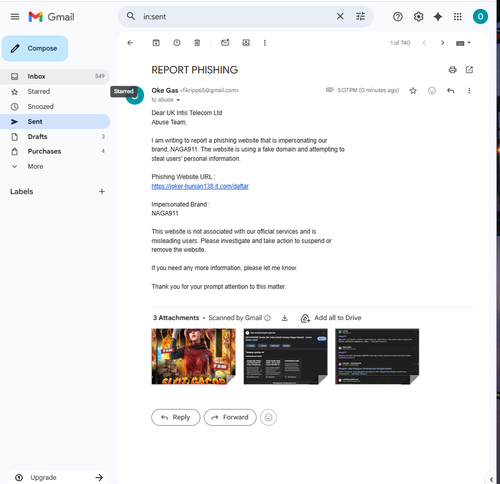Open the input tools dropdown
Screen dimensions: 500x484
463,43
